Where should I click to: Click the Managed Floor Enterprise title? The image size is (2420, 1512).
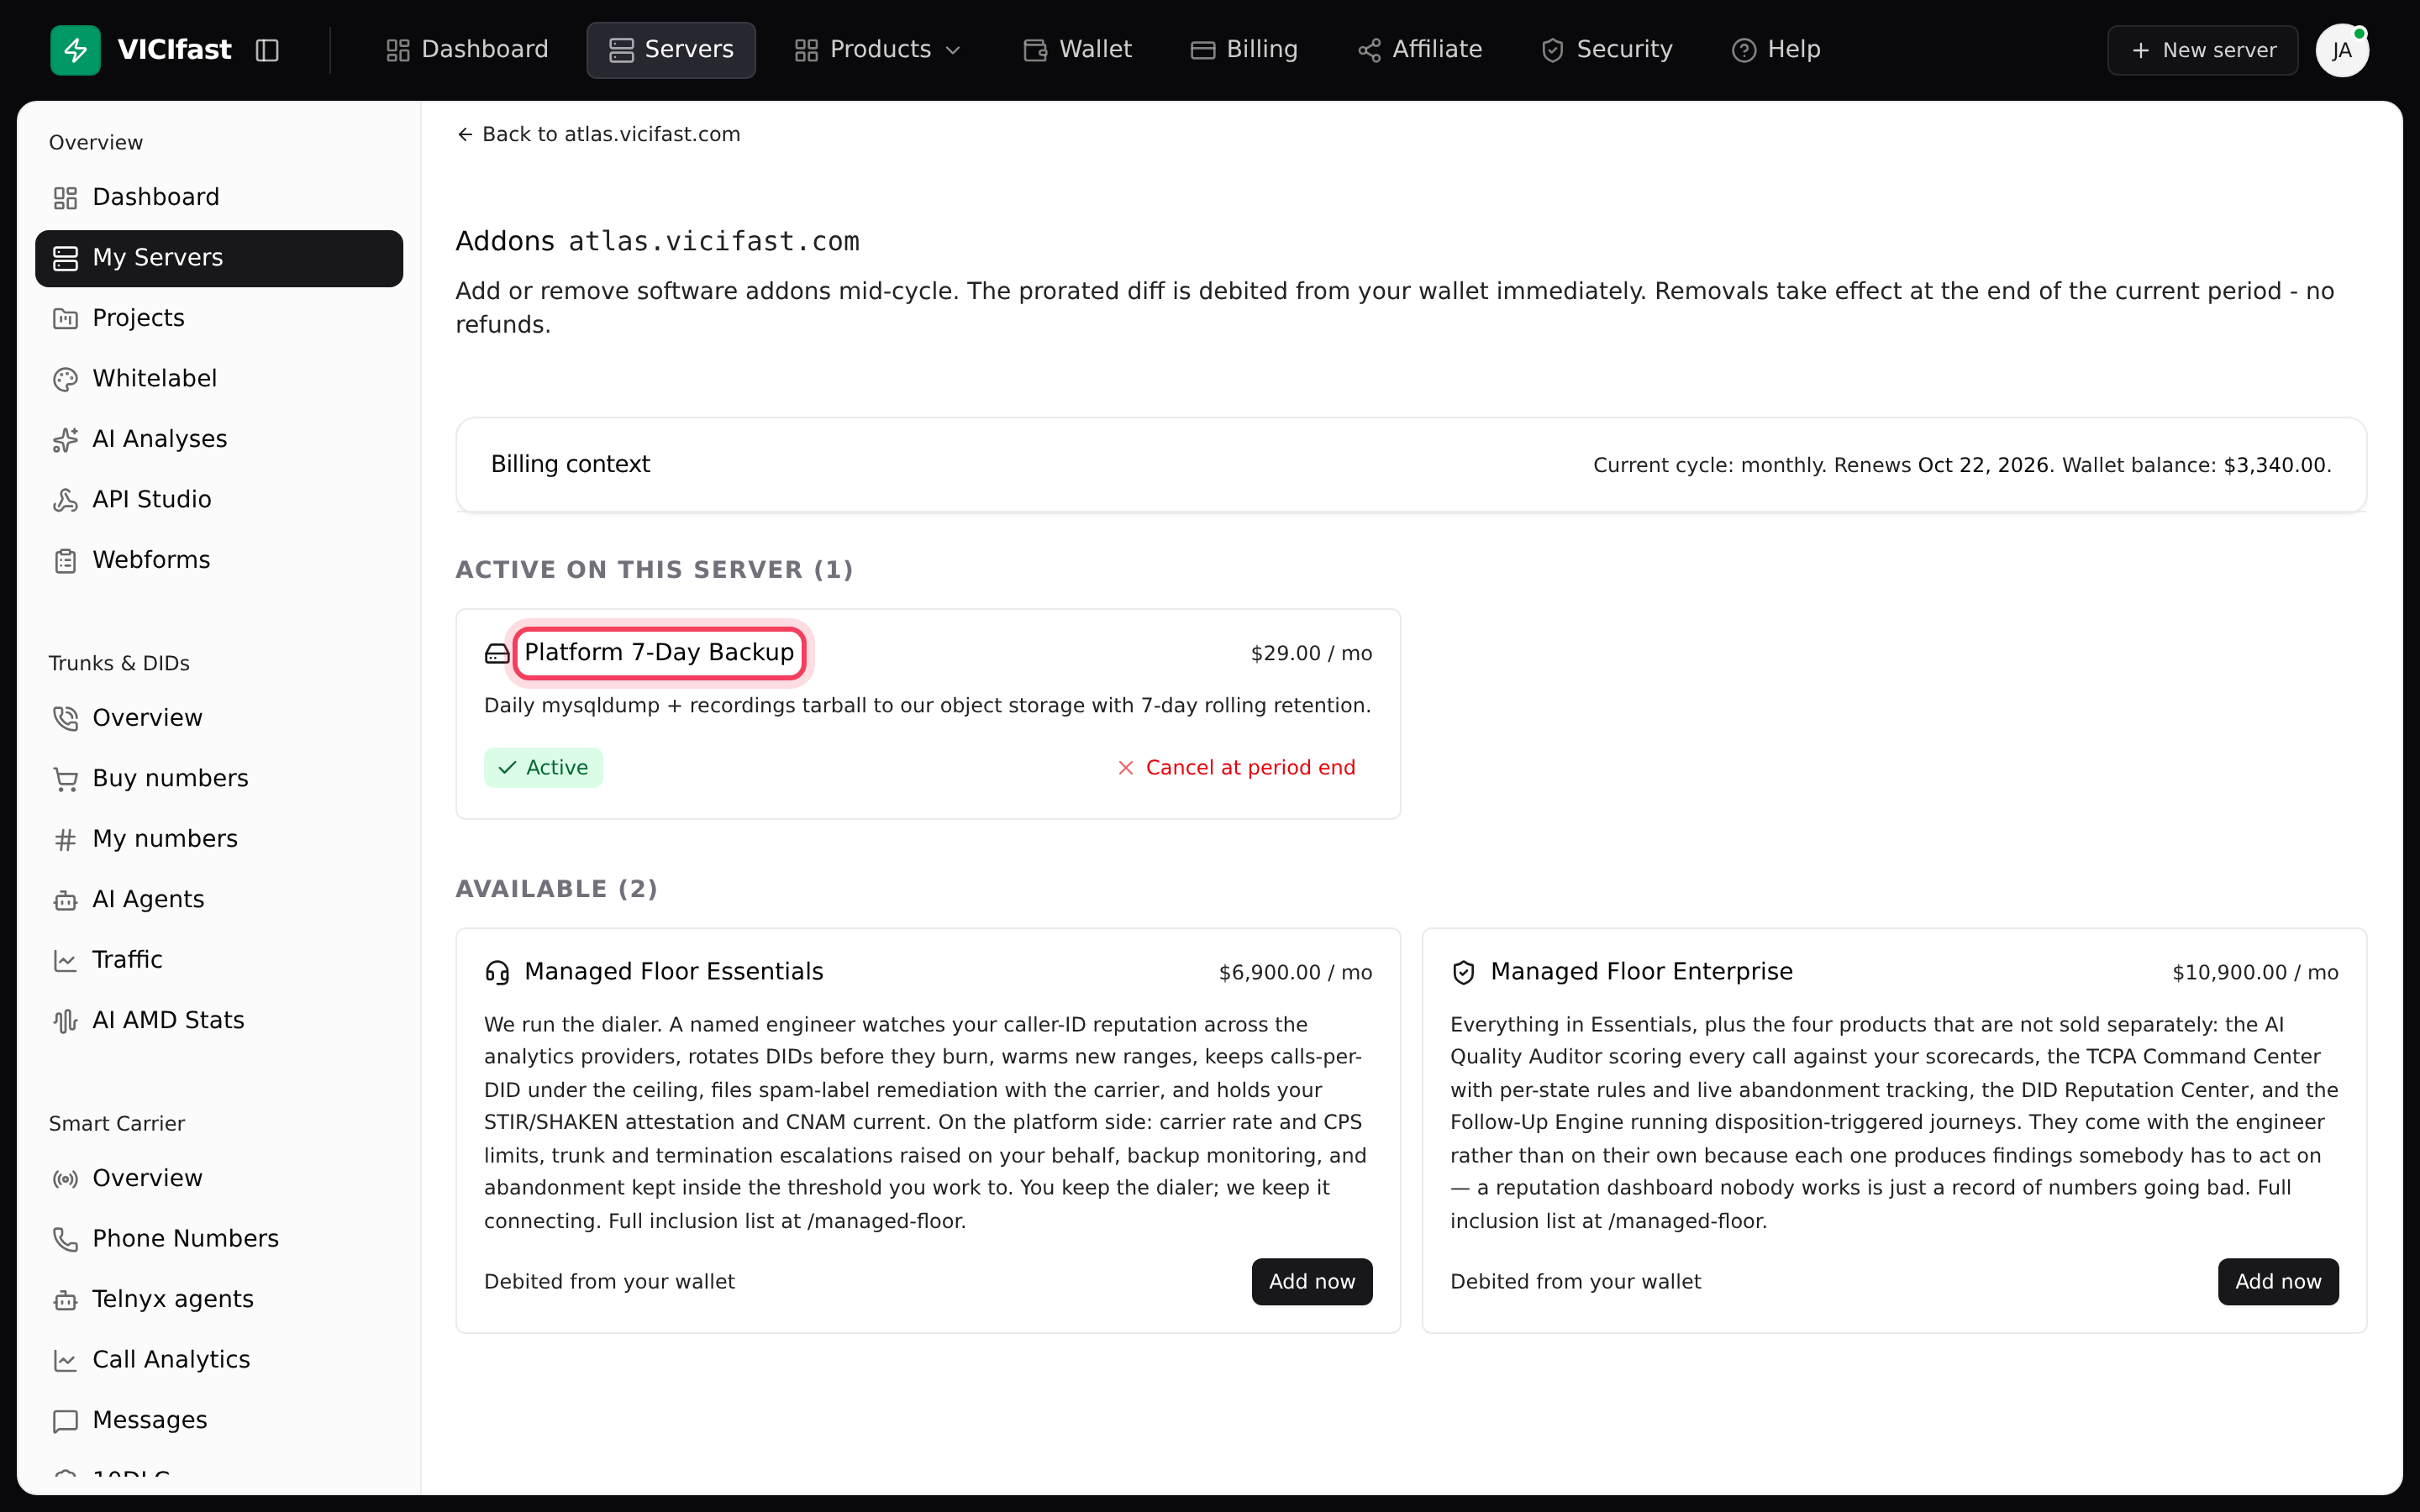point(1641,972)
